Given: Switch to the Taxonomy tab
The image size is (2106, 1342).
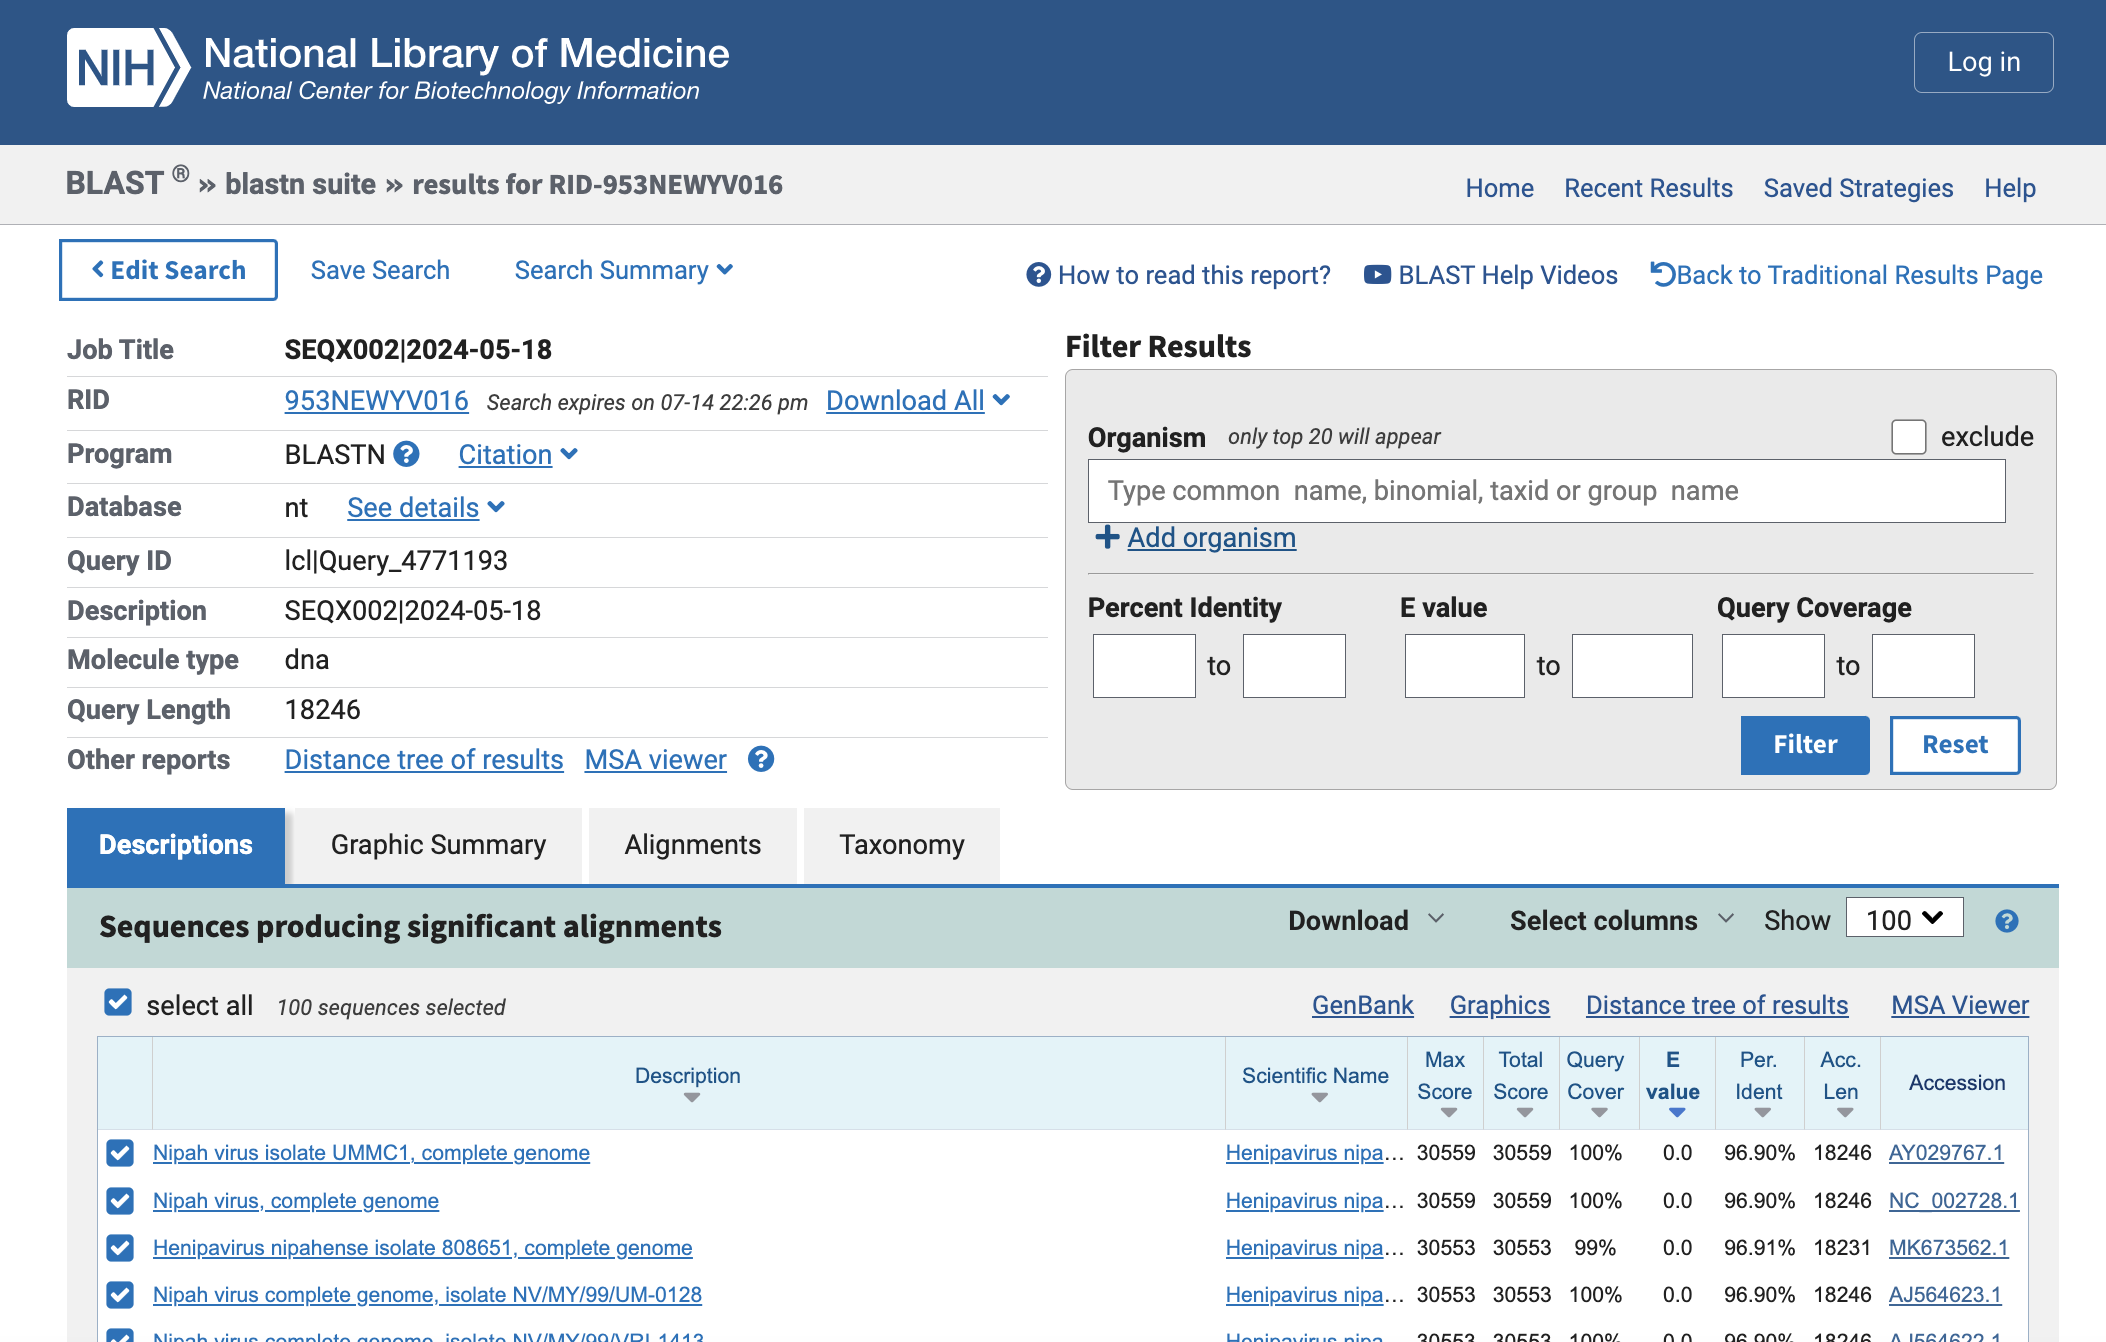Looking at the screenshot, I should [x=902, y=845].
